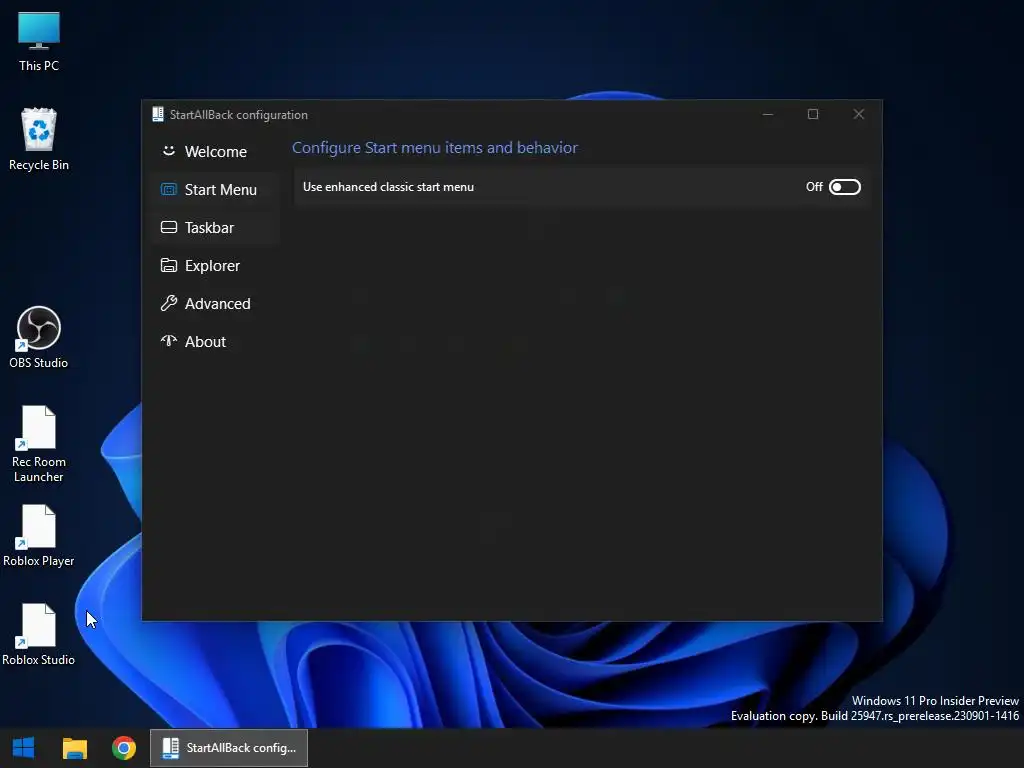Image resolution: width=1024 pixels, height=768 pixels.
Task: Click the 'Use enhanced classic start menu' label
Action: coord(388,187)
